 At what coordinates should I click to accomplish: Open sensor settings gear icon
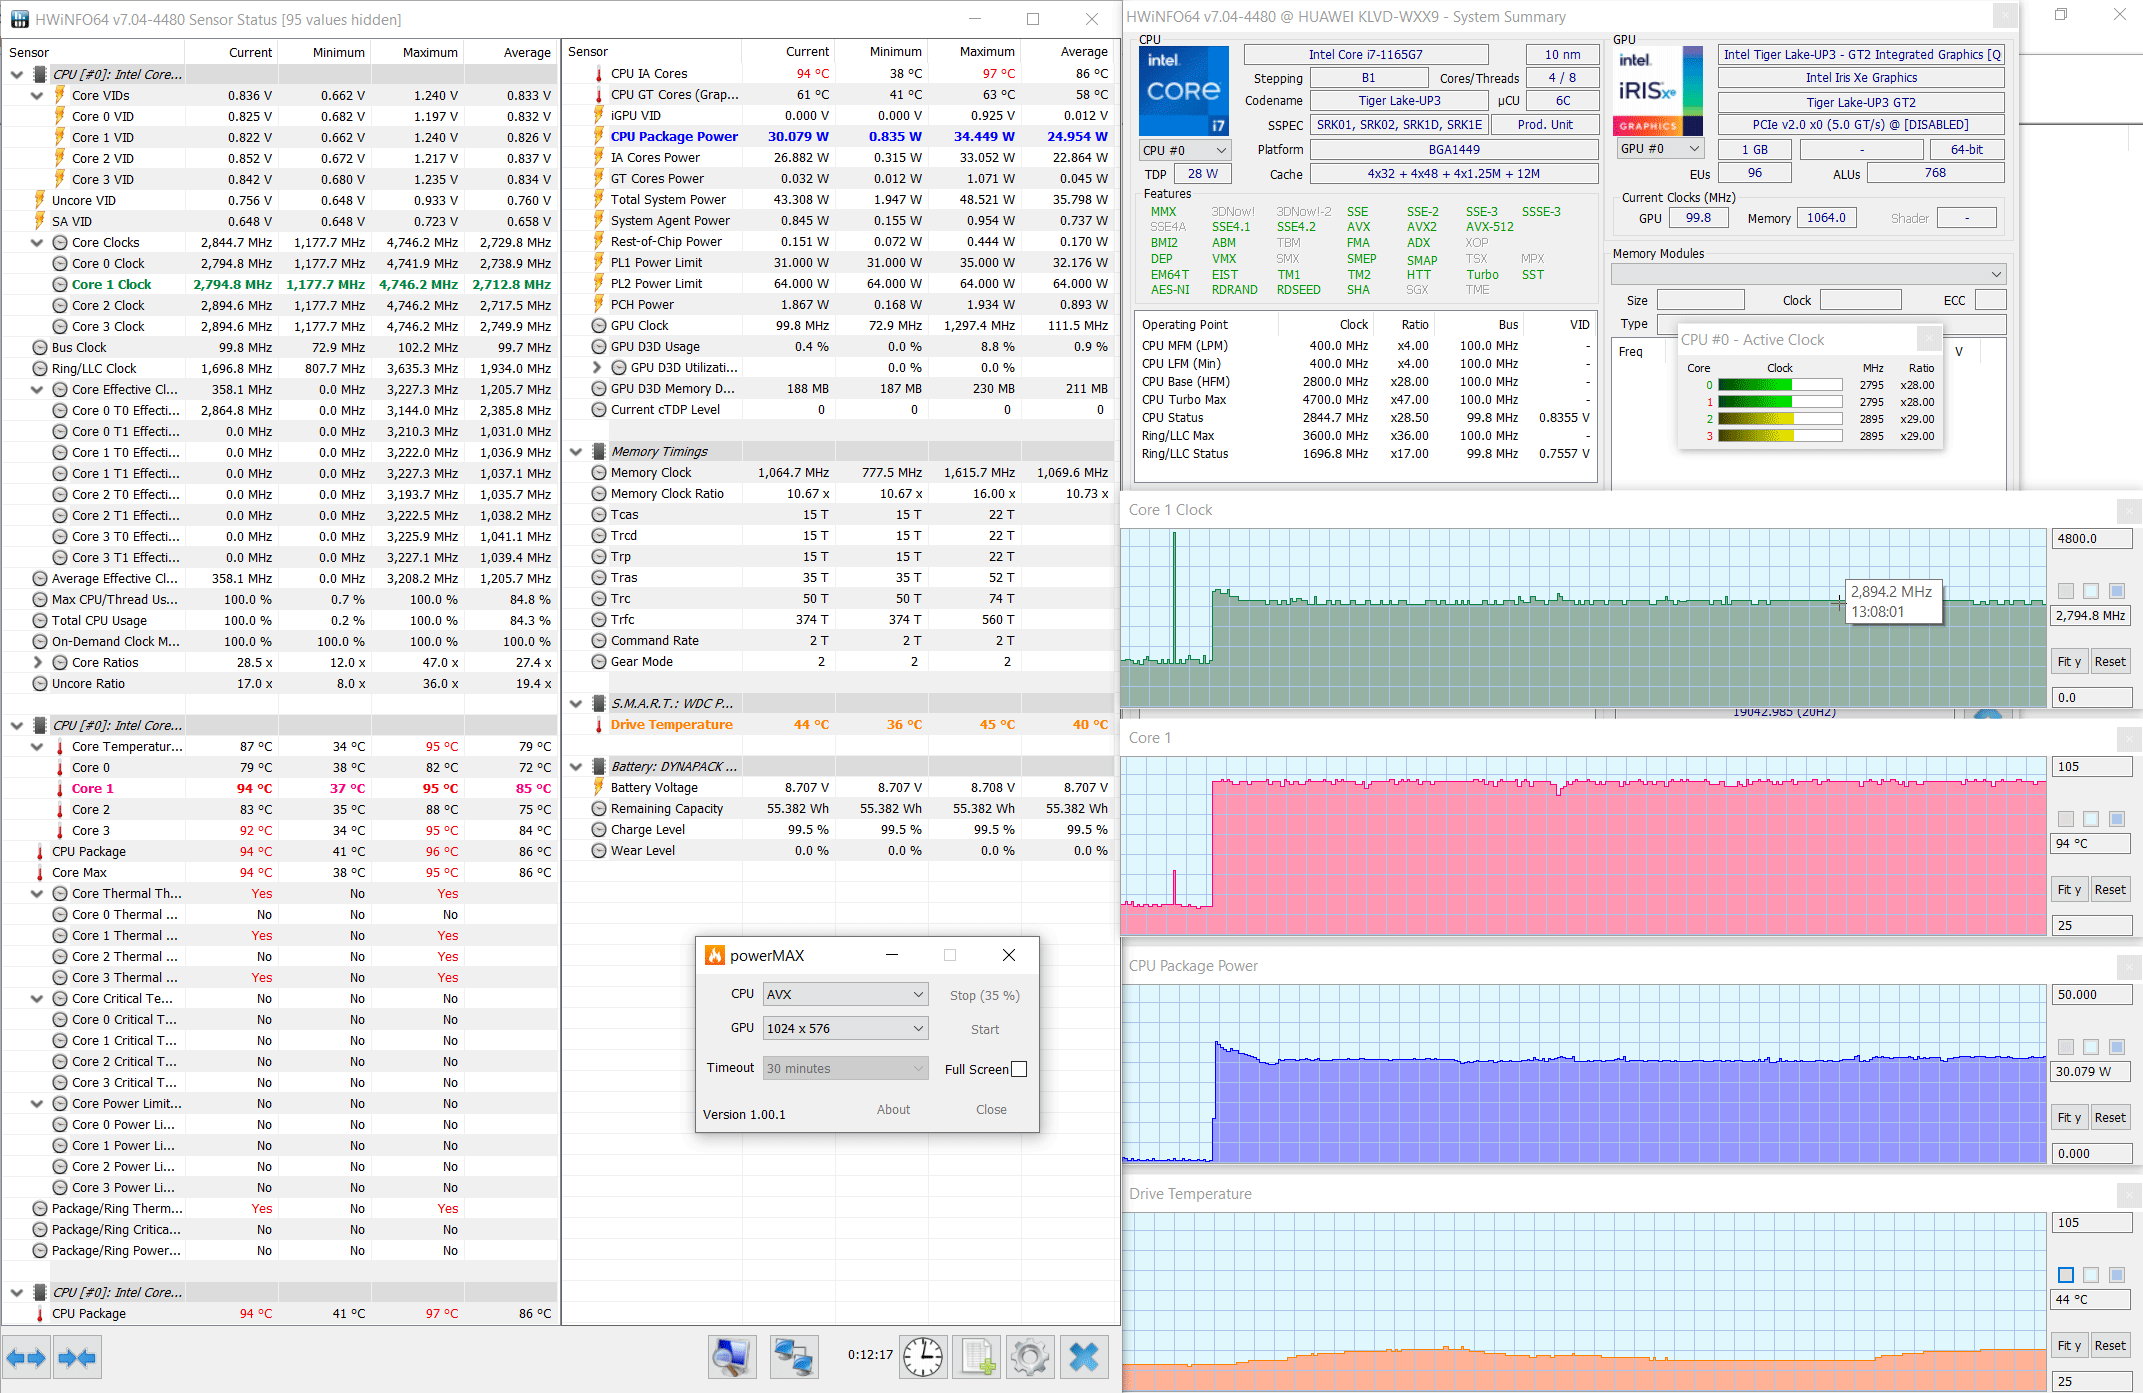pyautogui.click(x=1030, y=1357)
